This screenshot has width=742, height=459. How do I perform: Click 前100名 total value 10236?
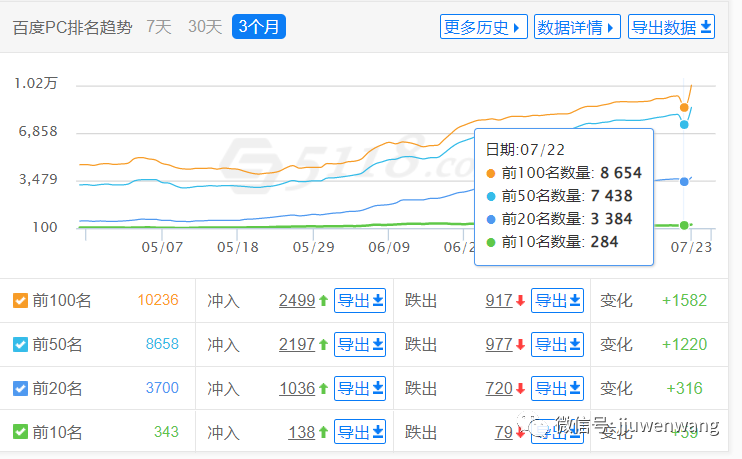(158, 300)
